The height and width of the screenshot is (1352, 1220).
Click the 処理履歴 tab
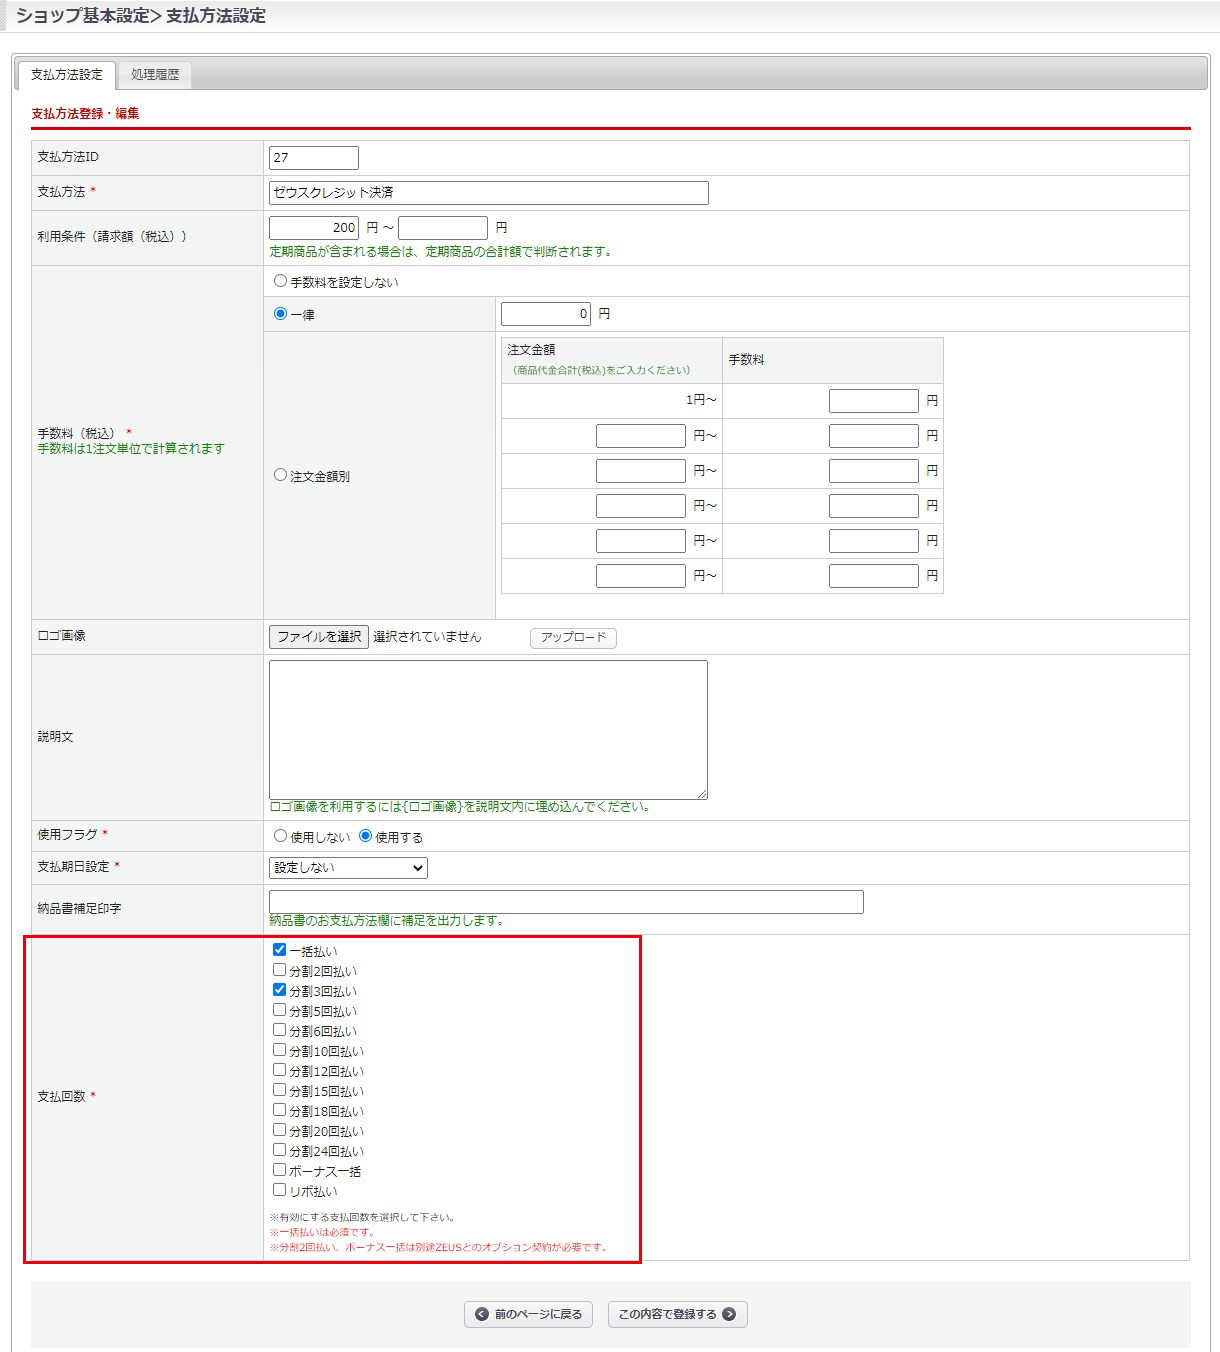pyautogui.click(x=155, y=75)
